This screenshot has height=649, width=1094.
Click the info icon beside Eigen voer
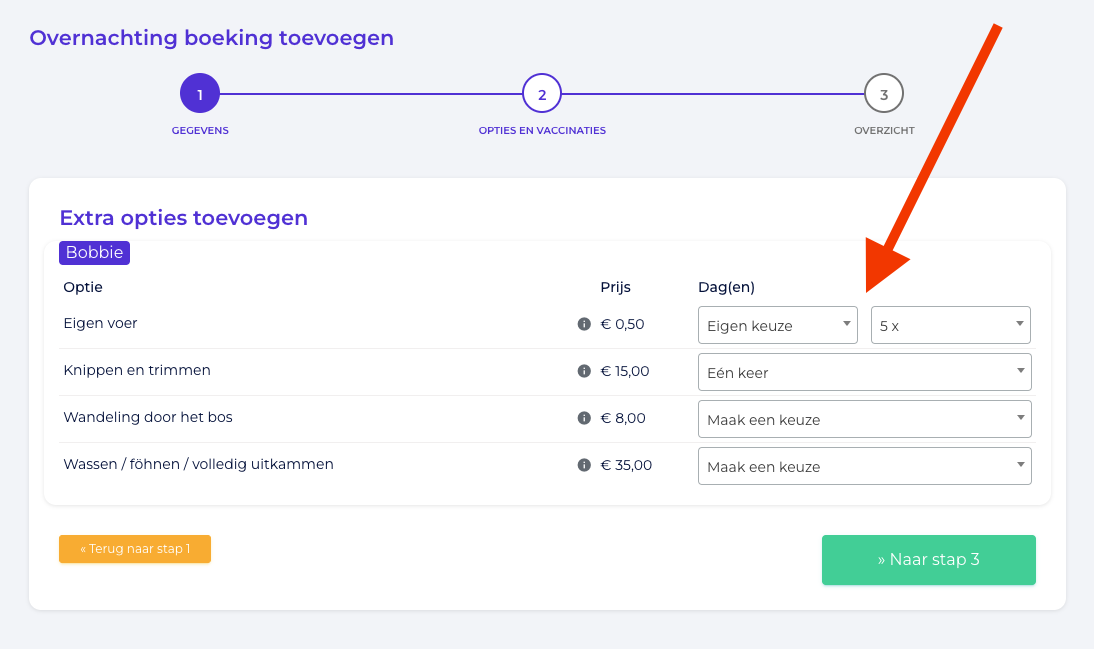[584, 324]
